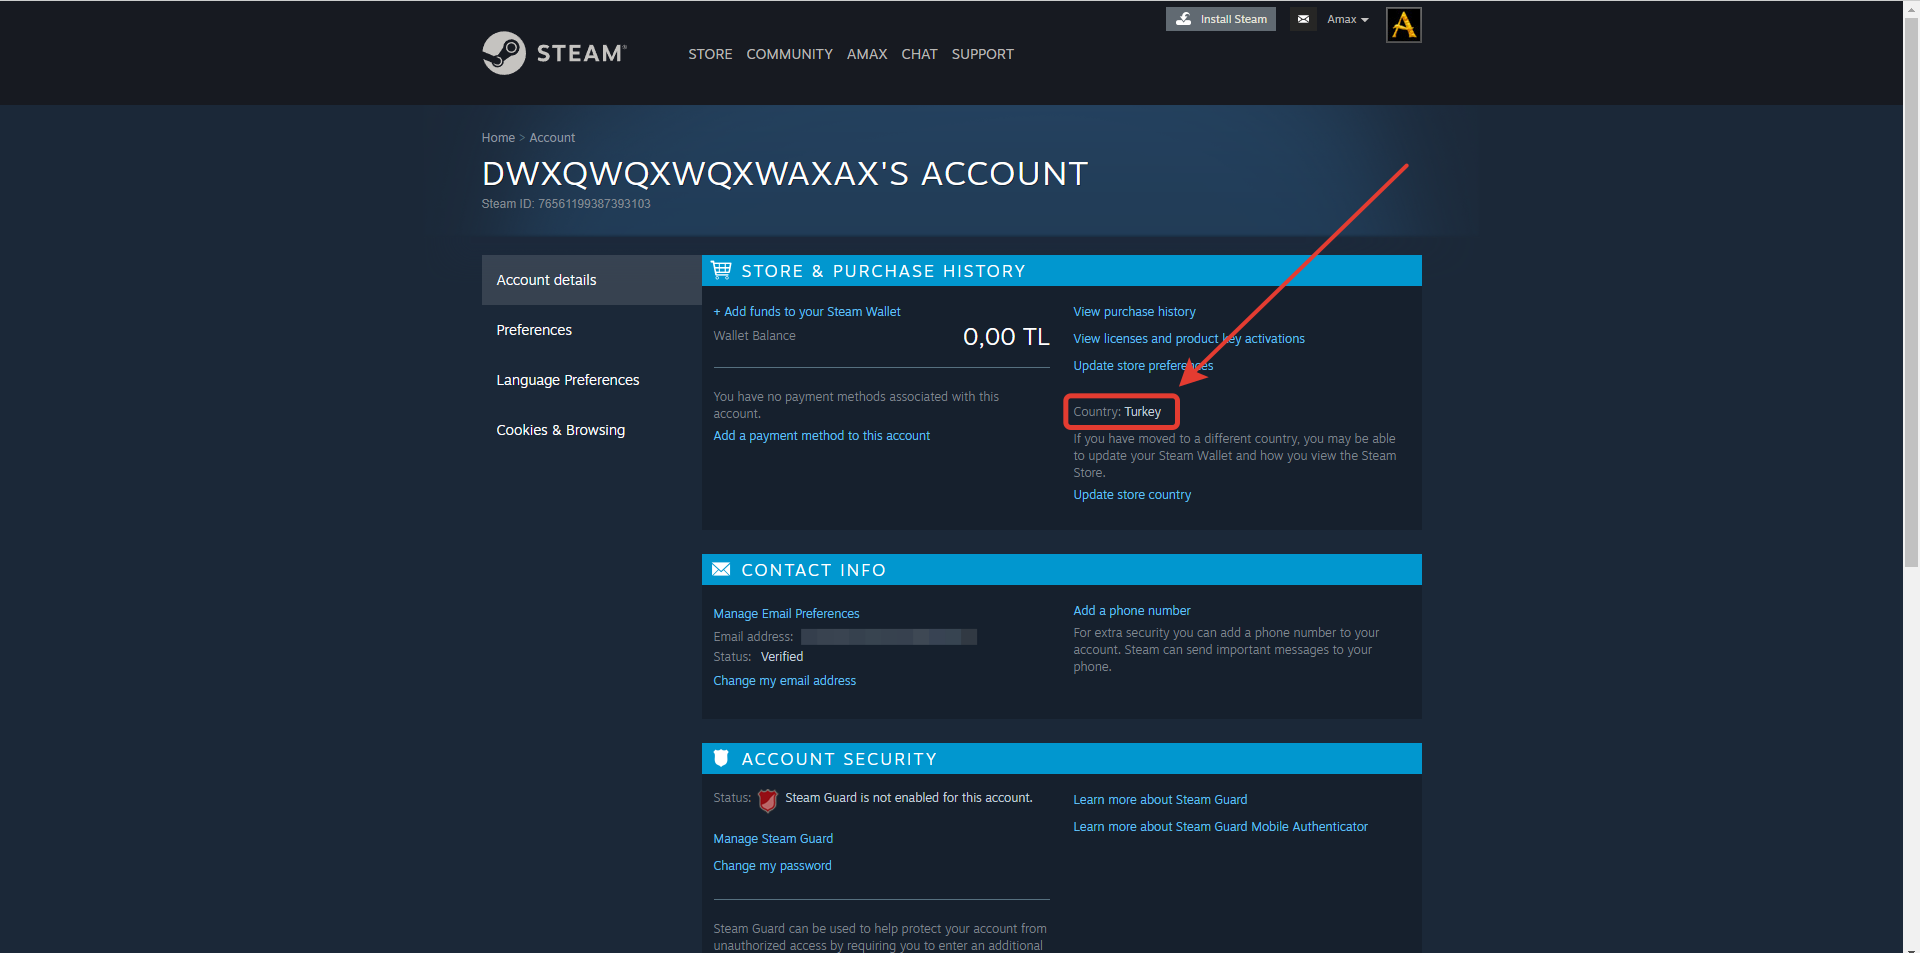Click the Steam logo
This screenshot has width=1920, height=953.
pyautogui.click(x=555, y=53)
